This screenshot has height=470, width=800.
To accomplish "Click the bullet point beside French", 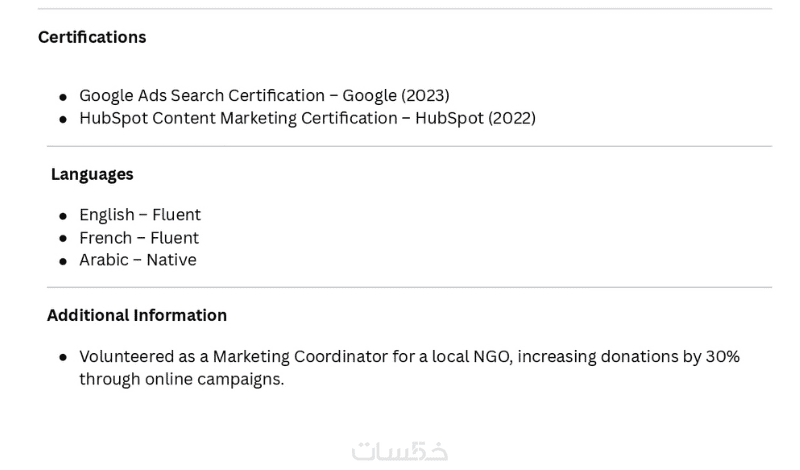I will point(63,239).
